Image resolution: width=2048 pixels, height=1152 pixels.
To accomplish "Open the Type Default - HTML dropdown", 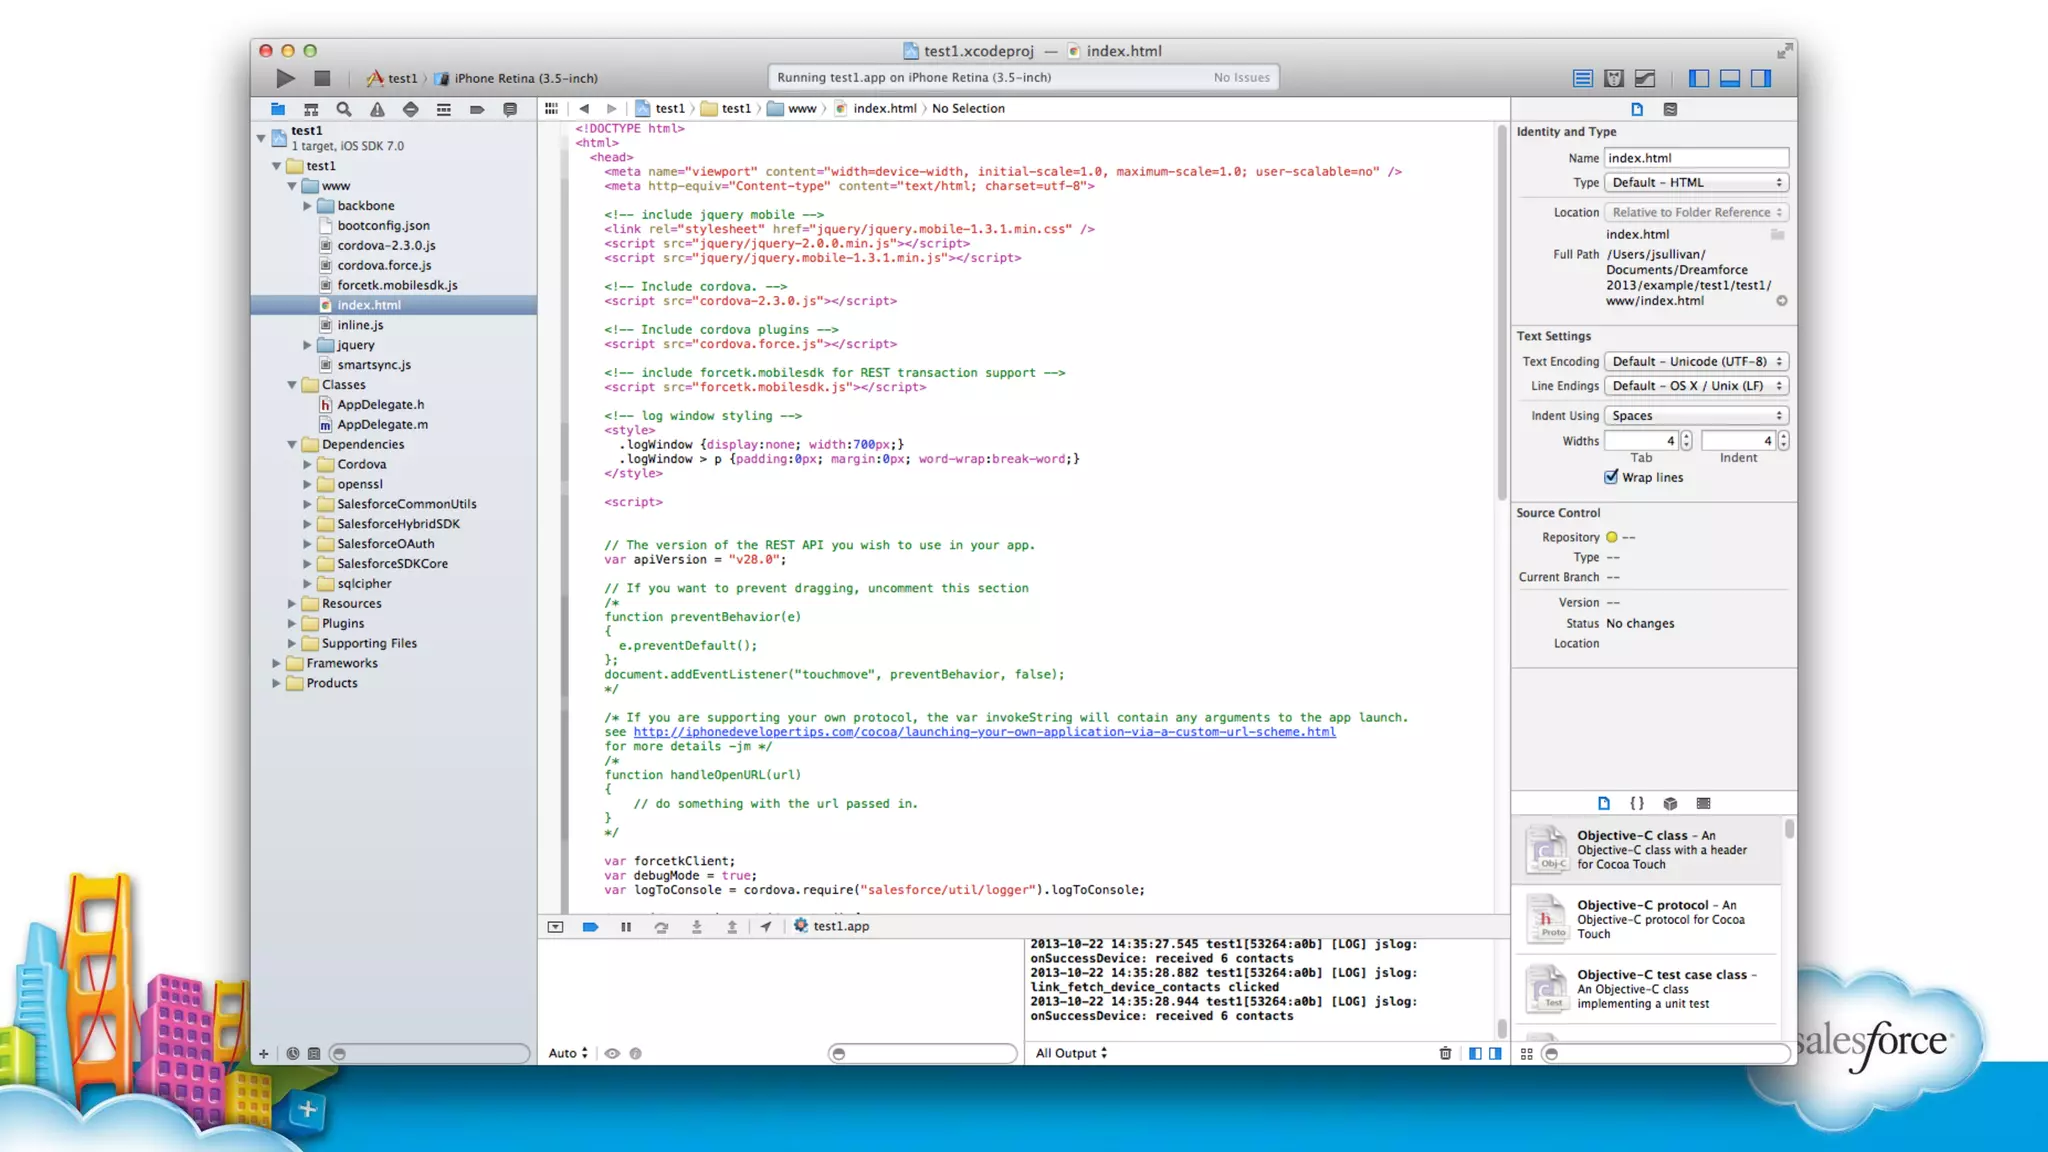I will (1696, 183).
